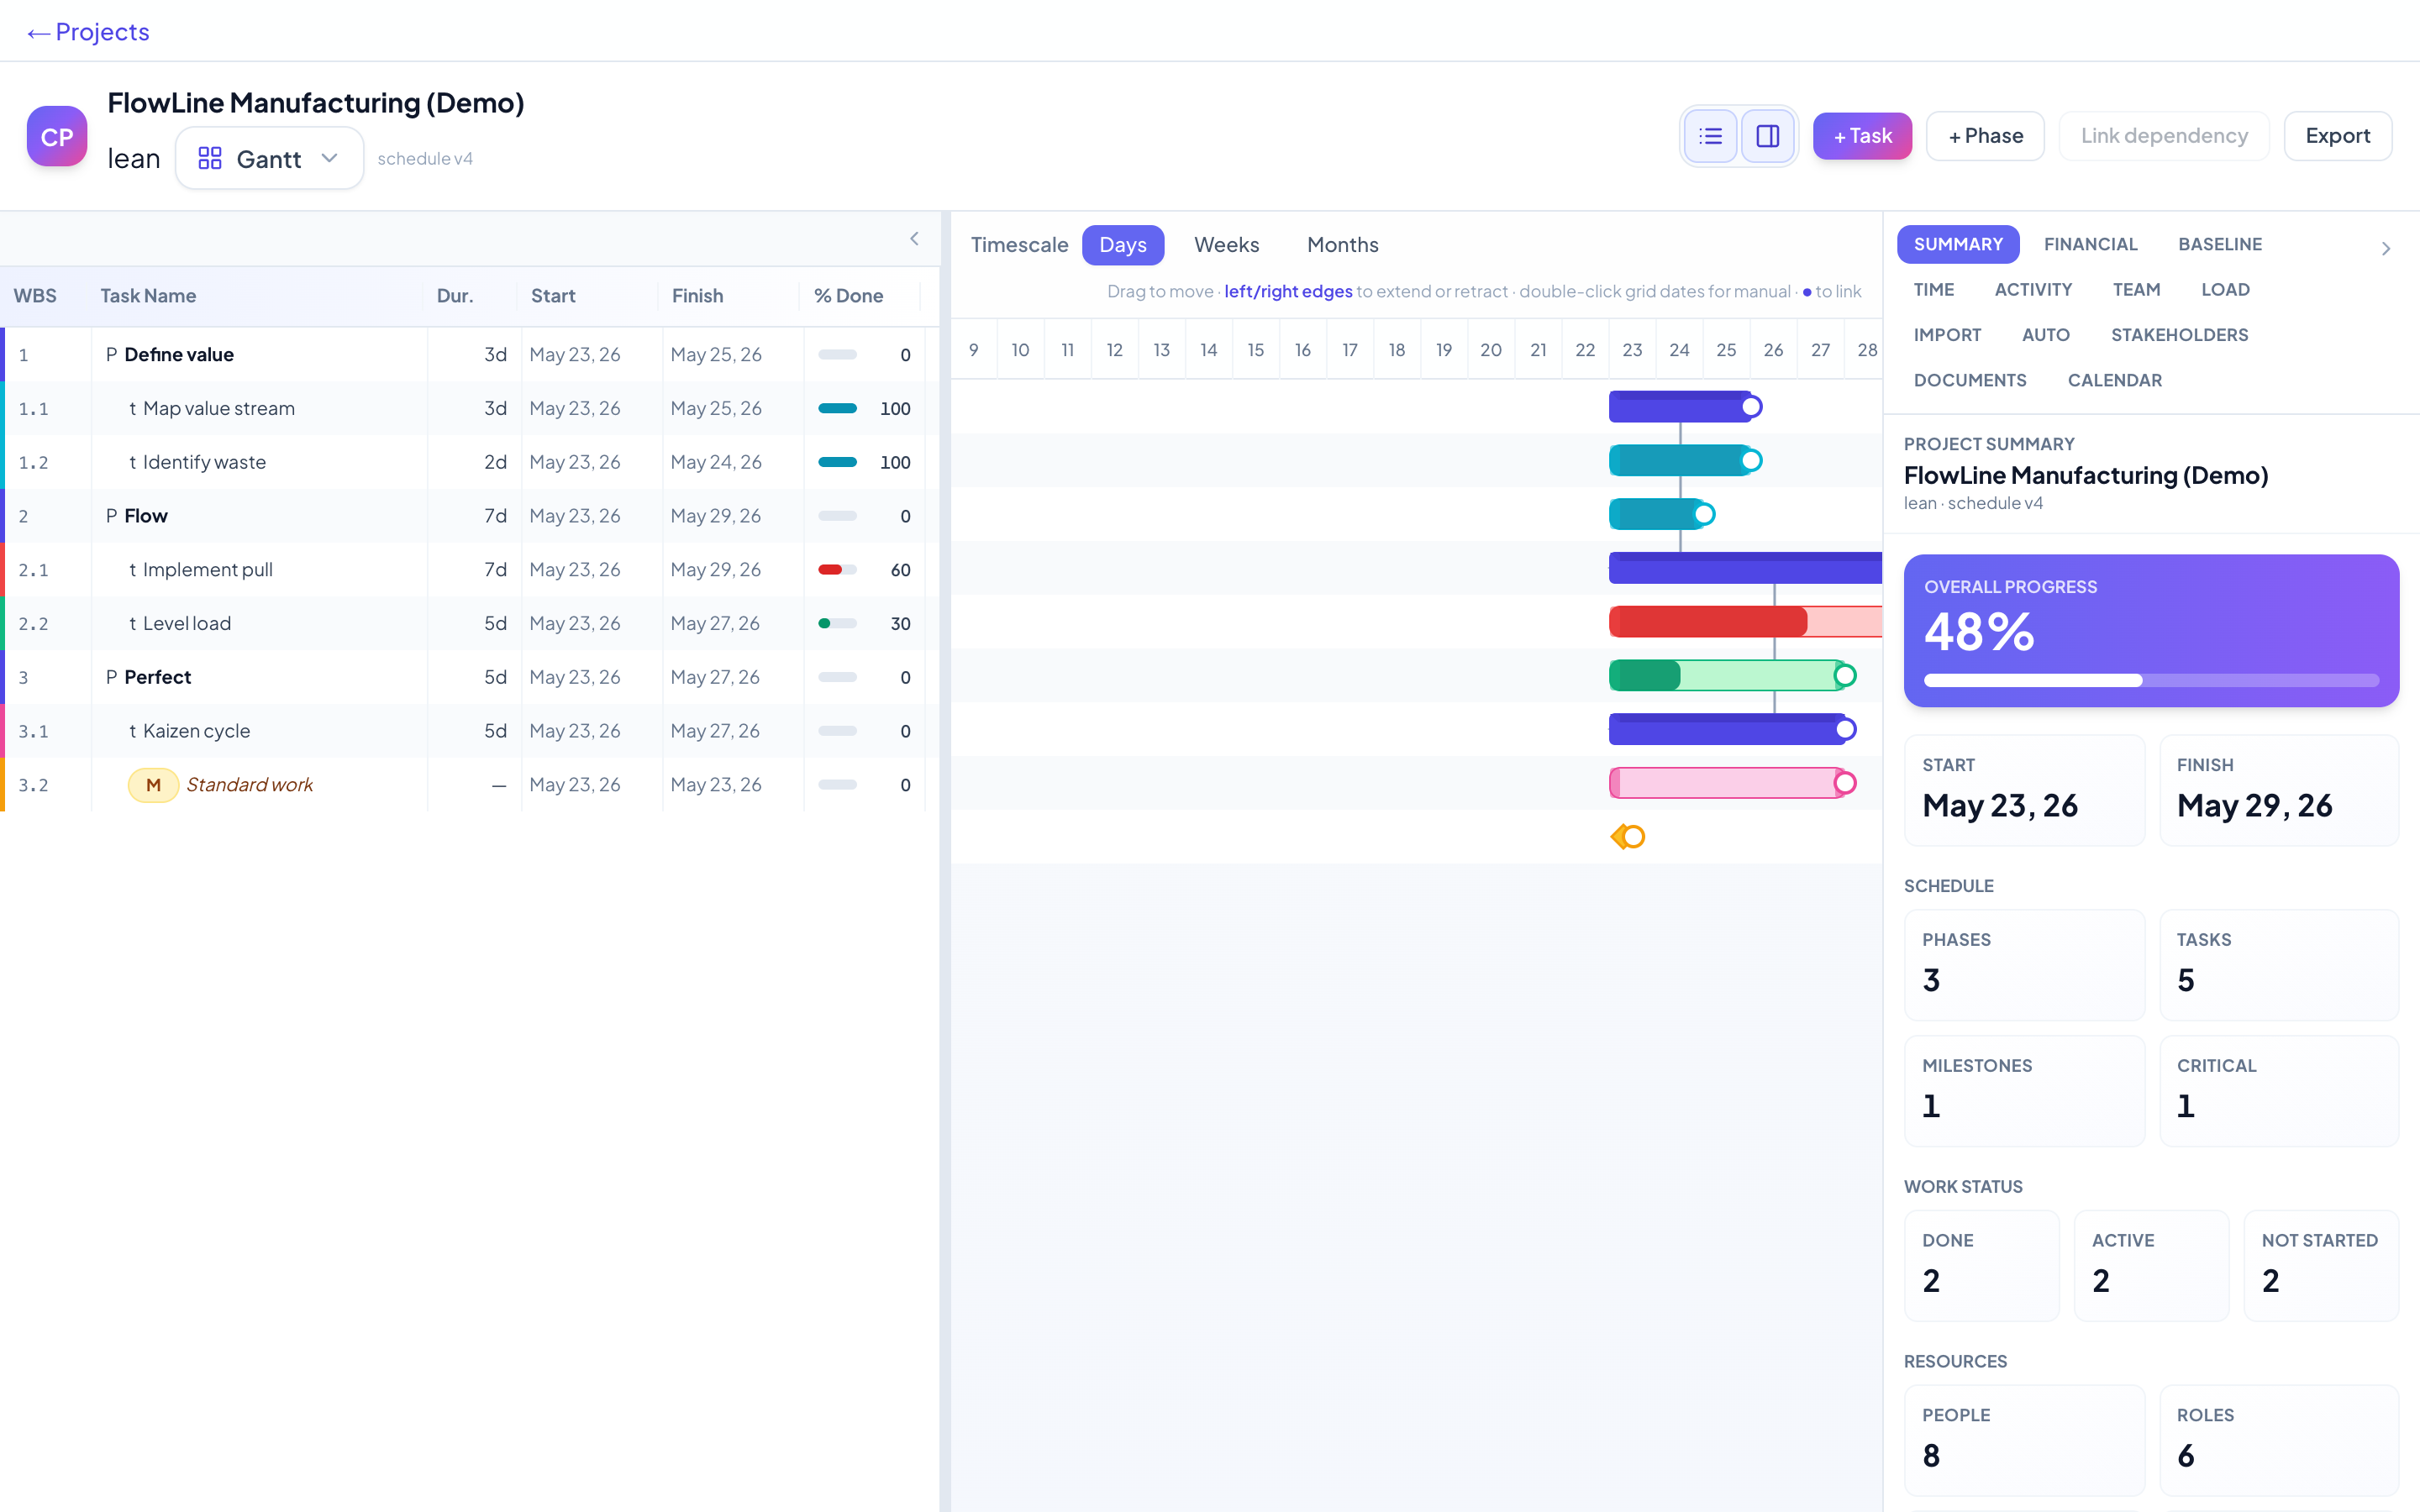Sort by the WBS column header
This screenshot has width=2420, height=1512.
[35, 296]
